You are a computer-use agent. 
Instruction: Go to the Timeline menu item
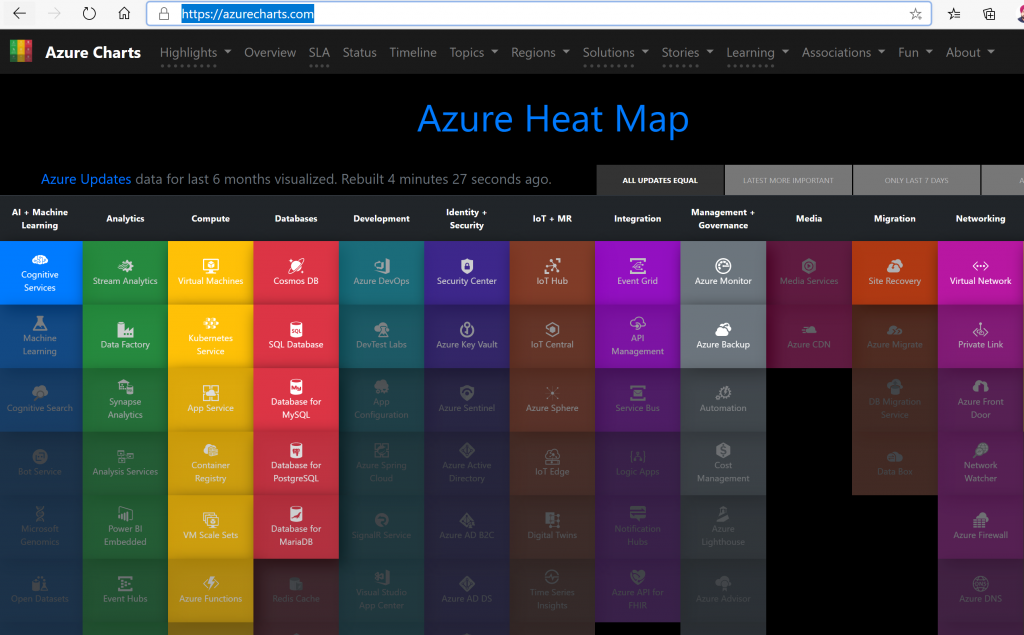click(413, 52)
